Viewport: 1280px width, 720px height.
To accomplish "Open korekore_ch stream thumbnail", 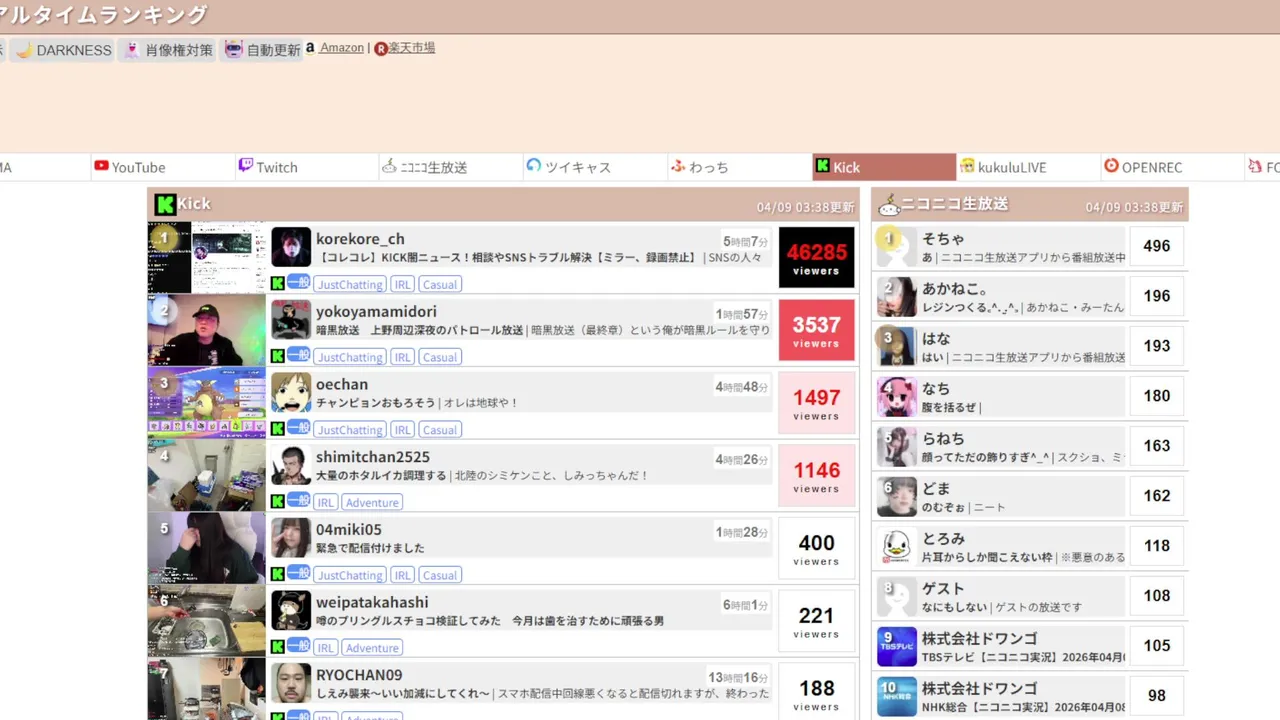I will (x=207, y=258).
